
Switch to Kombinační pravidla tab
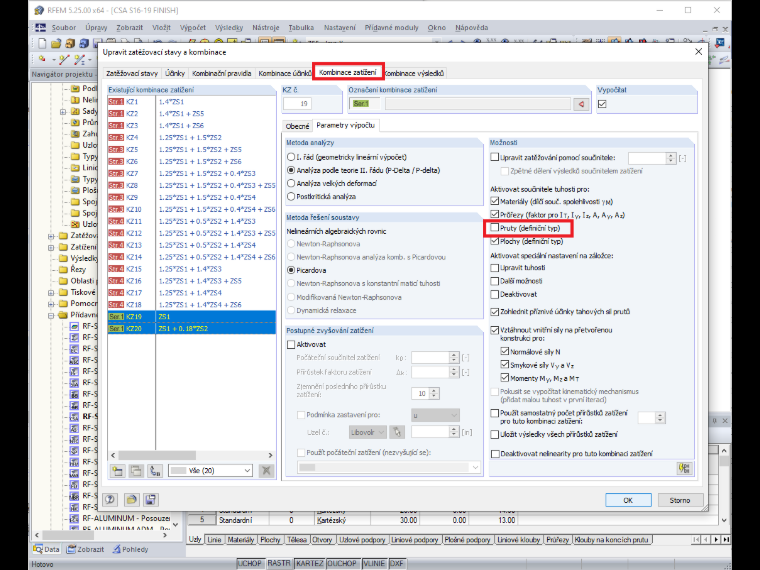[222, 73]
